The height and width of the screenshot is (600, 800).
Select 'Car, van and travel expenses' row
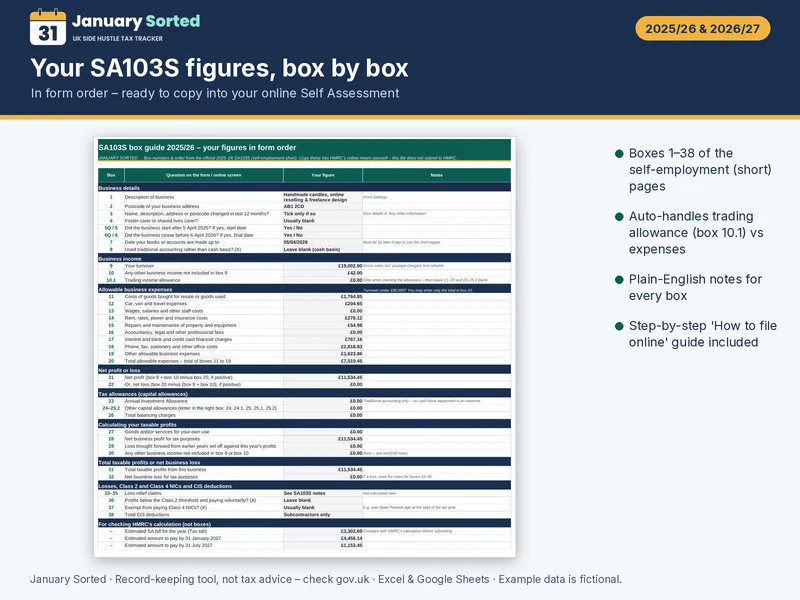(304, 304)
